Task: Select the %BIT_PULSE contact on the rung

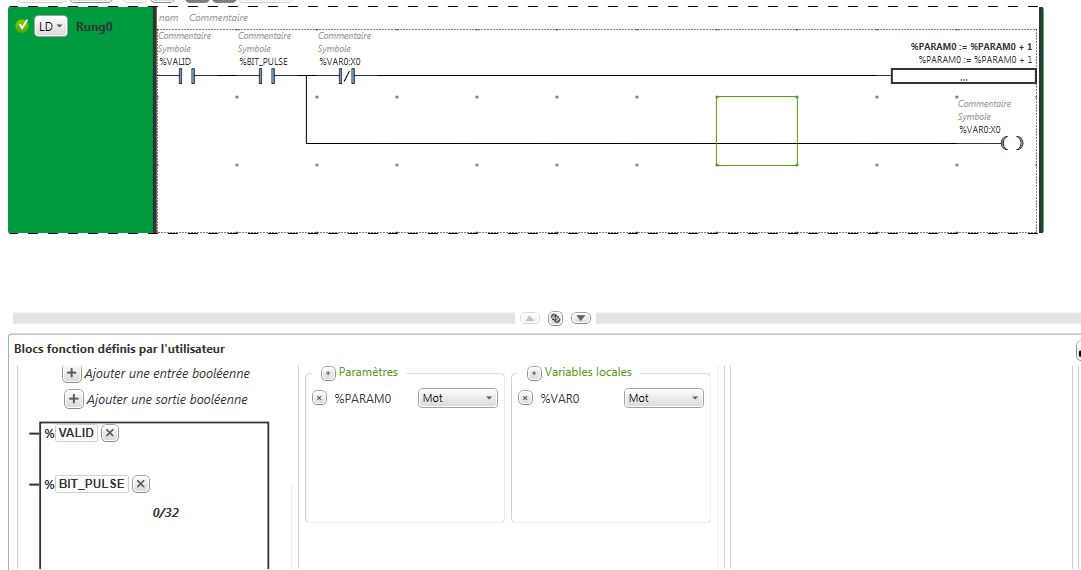Action: (x=266, y=76)
